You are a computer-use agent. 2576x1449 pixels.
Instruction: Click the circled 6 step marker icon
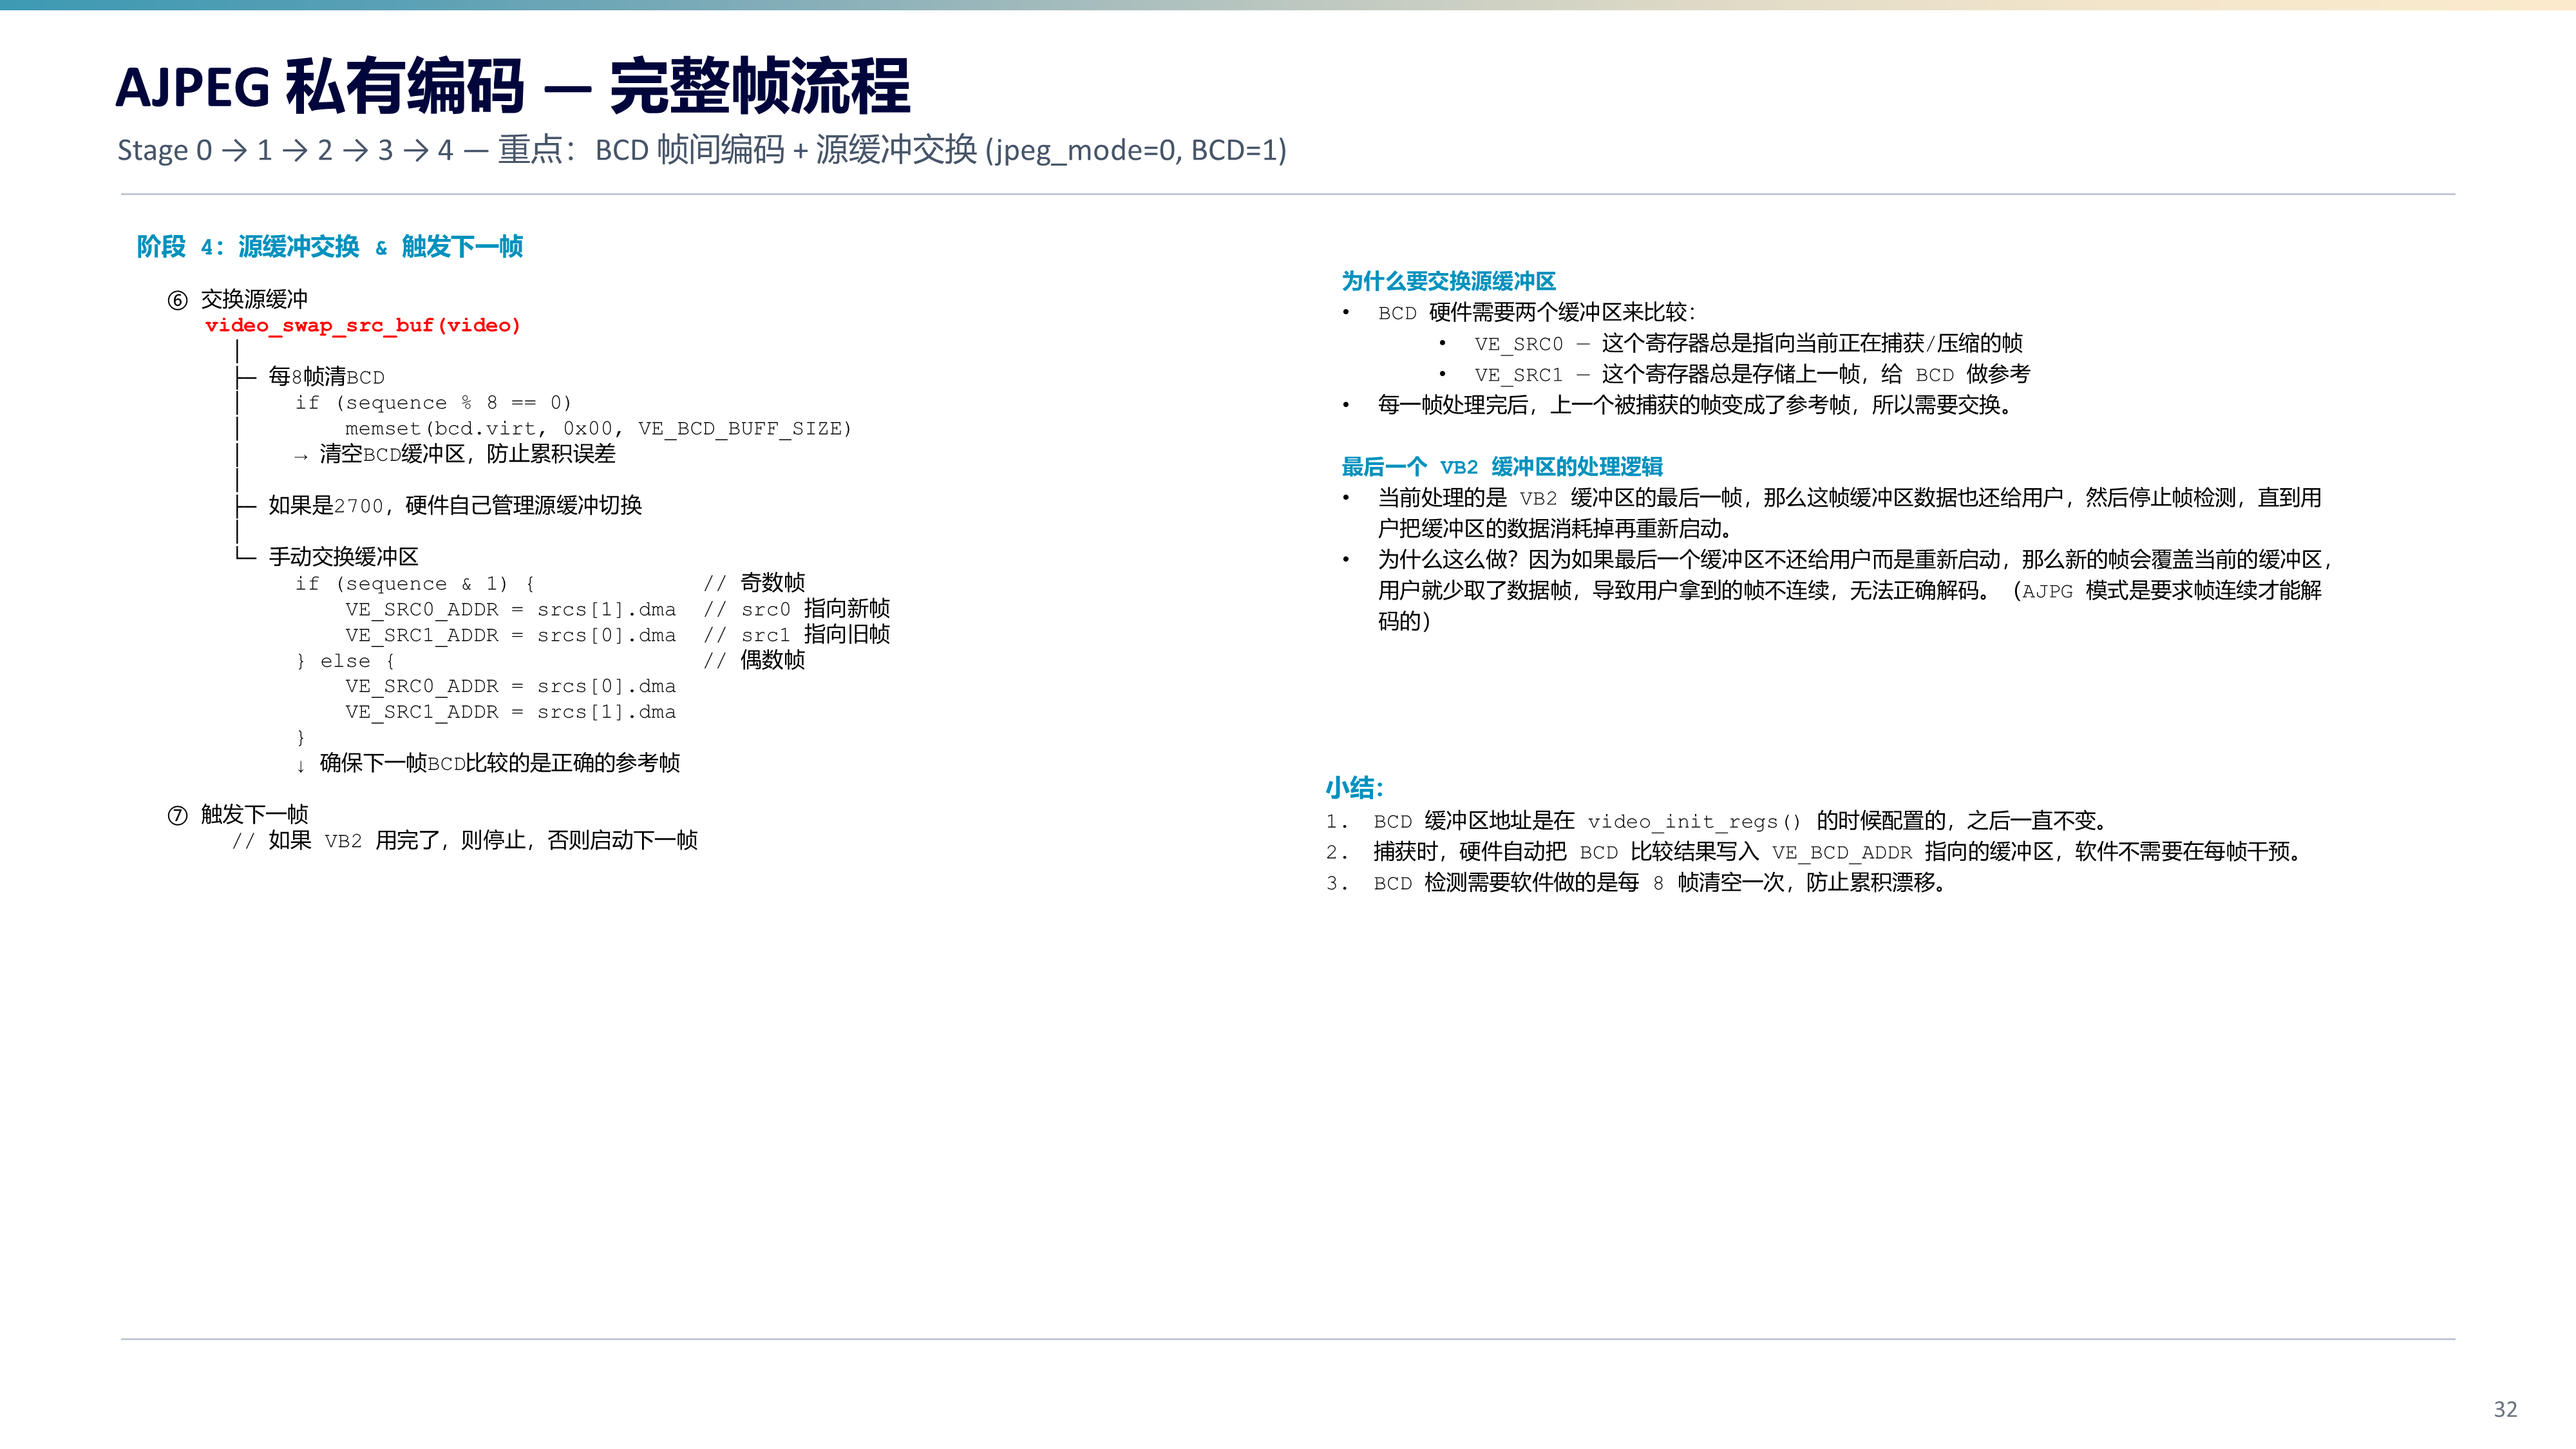pos(177,300)
